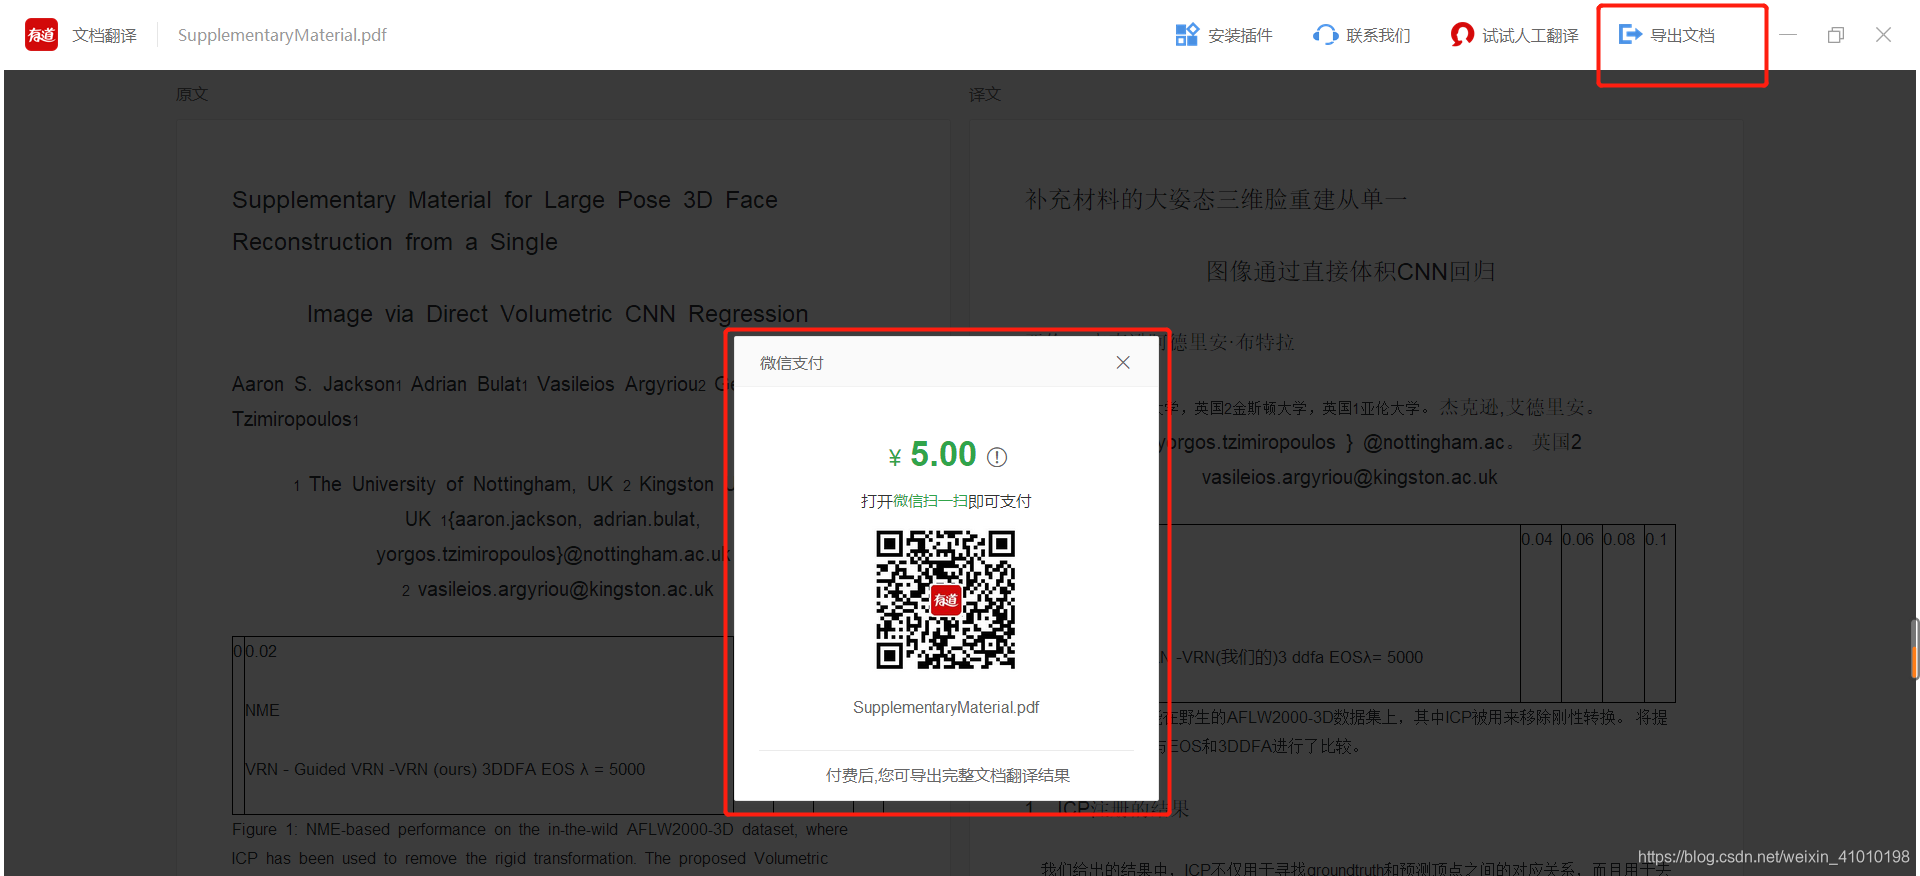This screenshot has width=1920, height=876.
Task: Click the 原文 original text label
Action: (x=192, y=94)
